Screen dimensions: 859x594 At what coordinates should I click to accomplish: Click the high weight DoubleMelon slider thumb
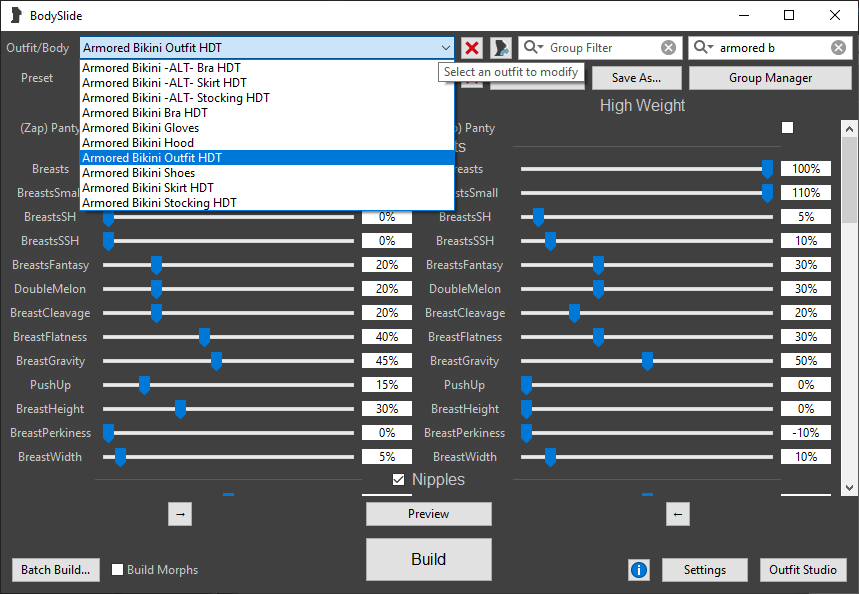pyautogui.click(x=598, y=289)
